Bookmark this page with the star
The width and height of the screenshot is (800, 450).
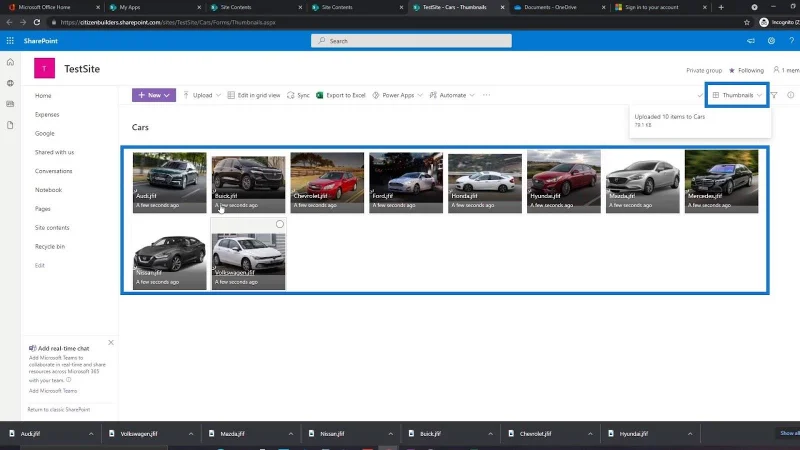point(747,22)
